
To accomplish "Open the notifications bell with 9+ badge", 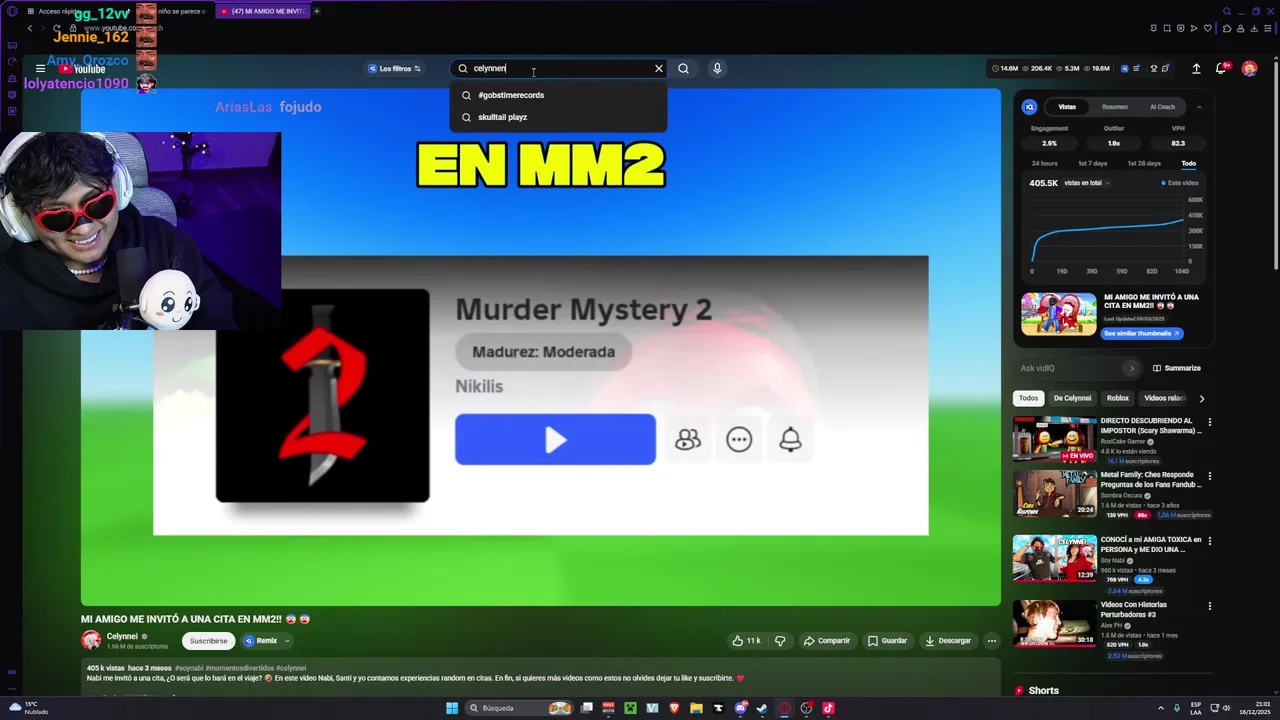I will (x=1222, y=69).
